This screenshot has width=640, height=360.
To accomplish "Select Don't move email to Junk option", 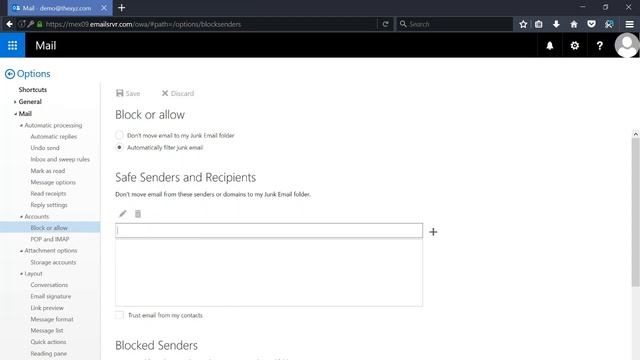I will [x=119, y=135].
